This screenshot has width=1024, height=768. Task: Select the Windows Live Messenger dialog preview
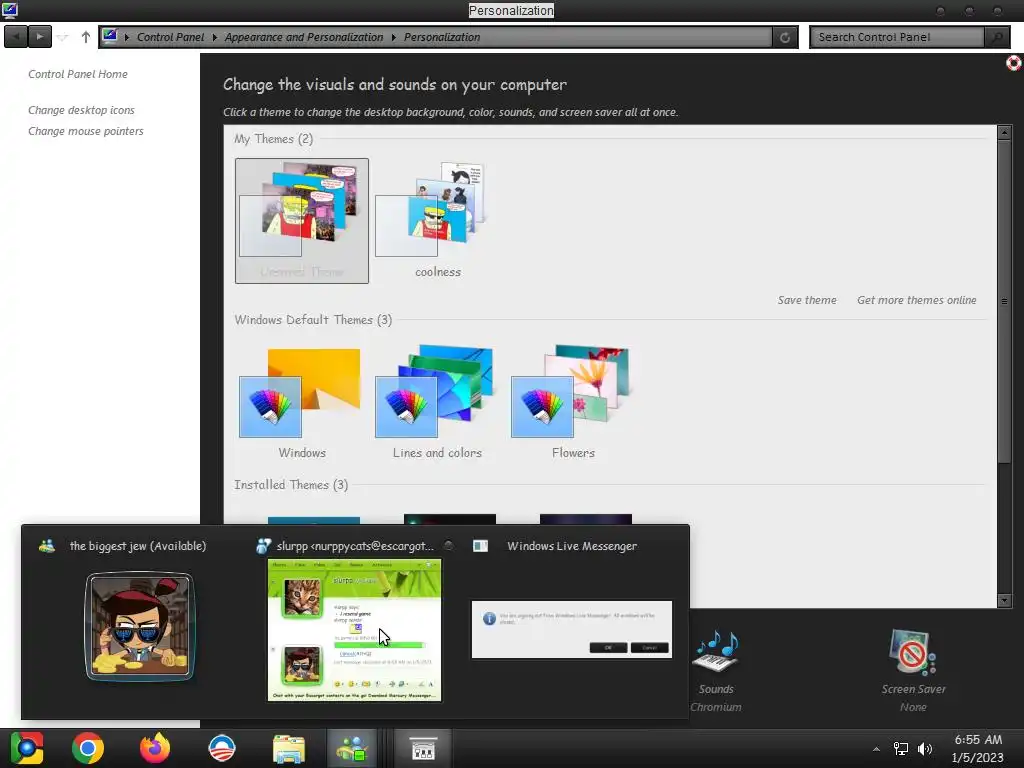click(x=571, y=630)
